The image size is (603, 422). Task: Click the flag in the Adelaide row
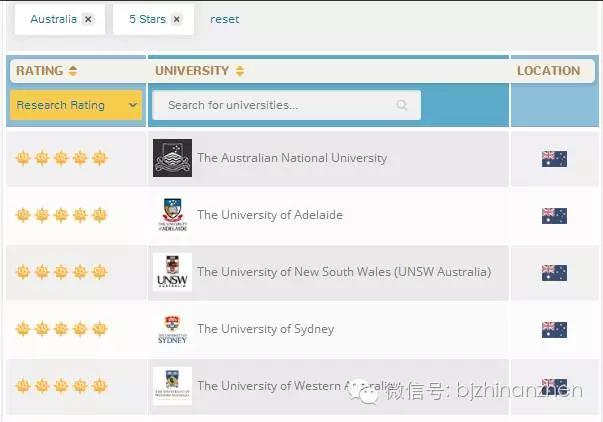[x=554, y=216]
